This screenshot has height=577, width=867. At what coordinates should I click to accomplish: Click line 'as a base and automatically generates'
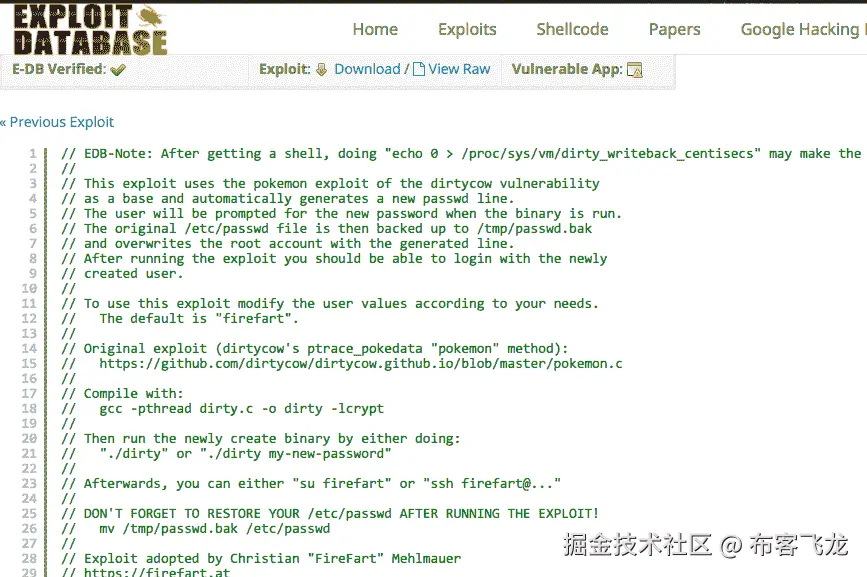pos(288,198)
